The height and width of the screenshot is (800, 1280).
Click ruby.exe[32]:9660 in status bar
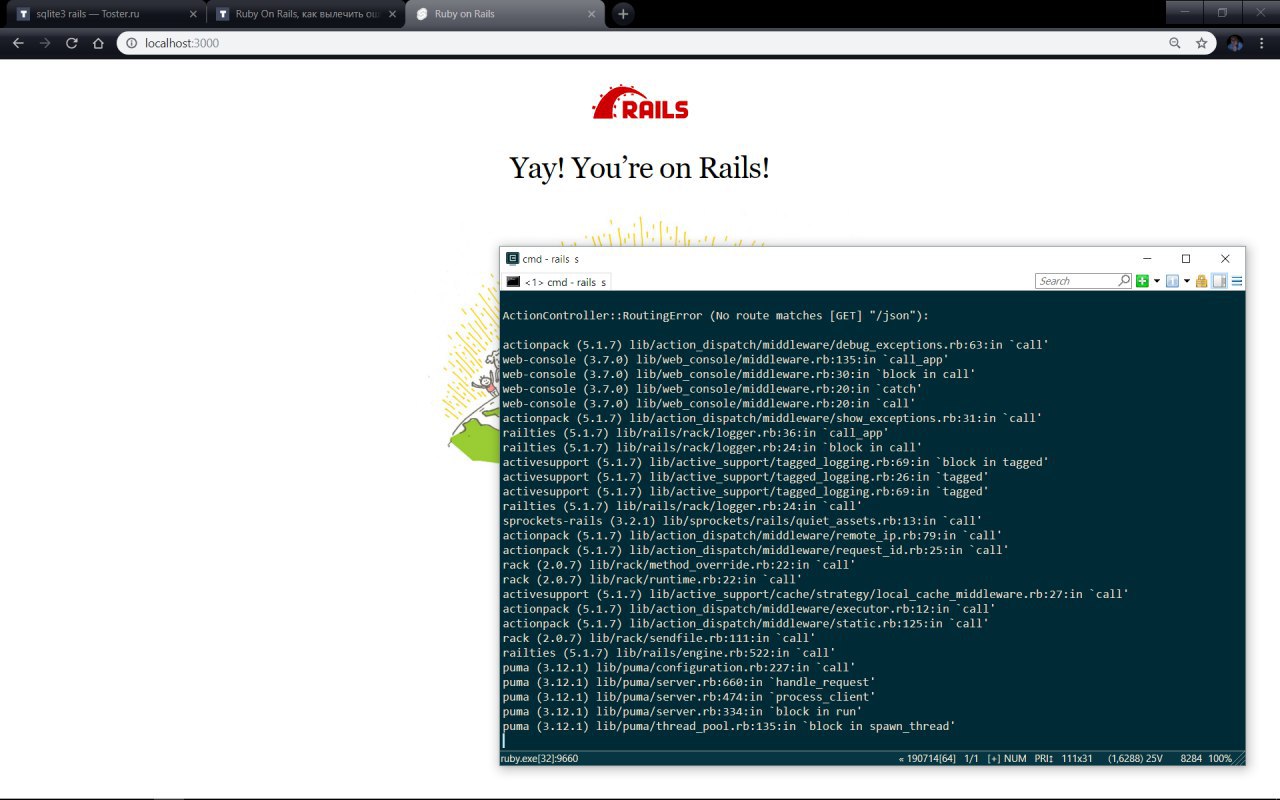(540, 758)
